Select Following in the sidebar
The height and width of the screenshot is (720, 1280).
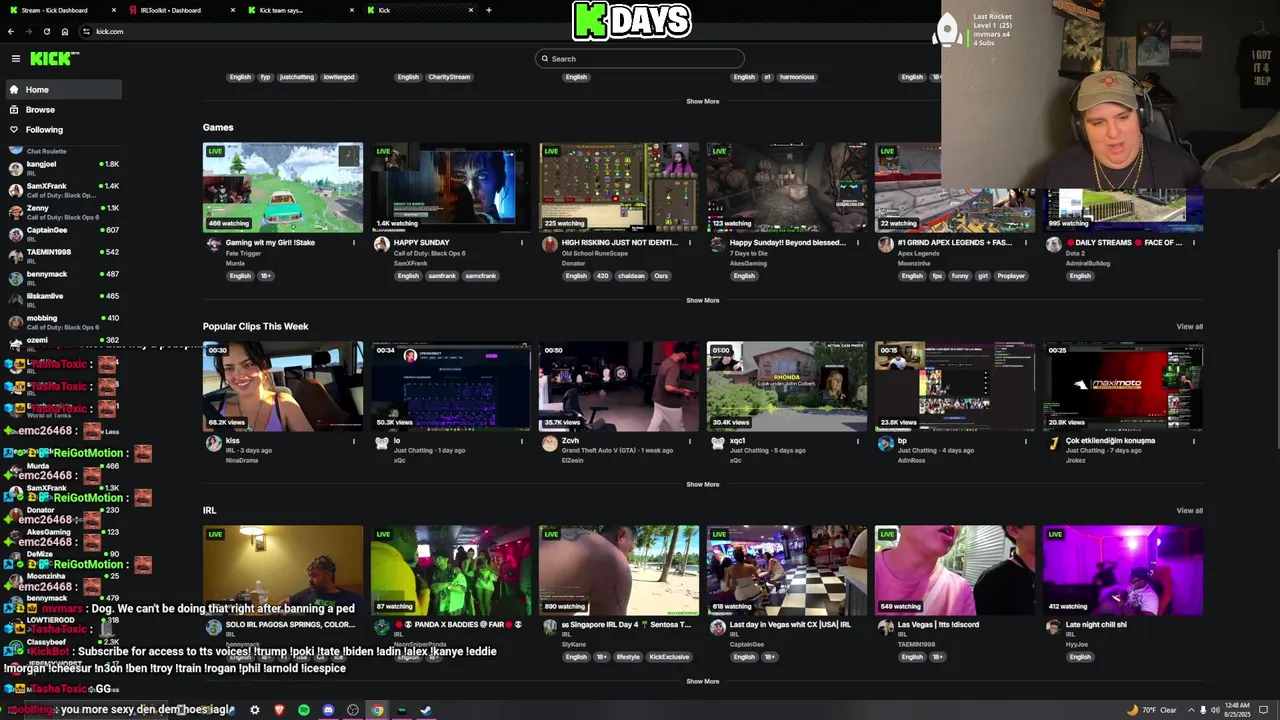[x=63, y=130]
